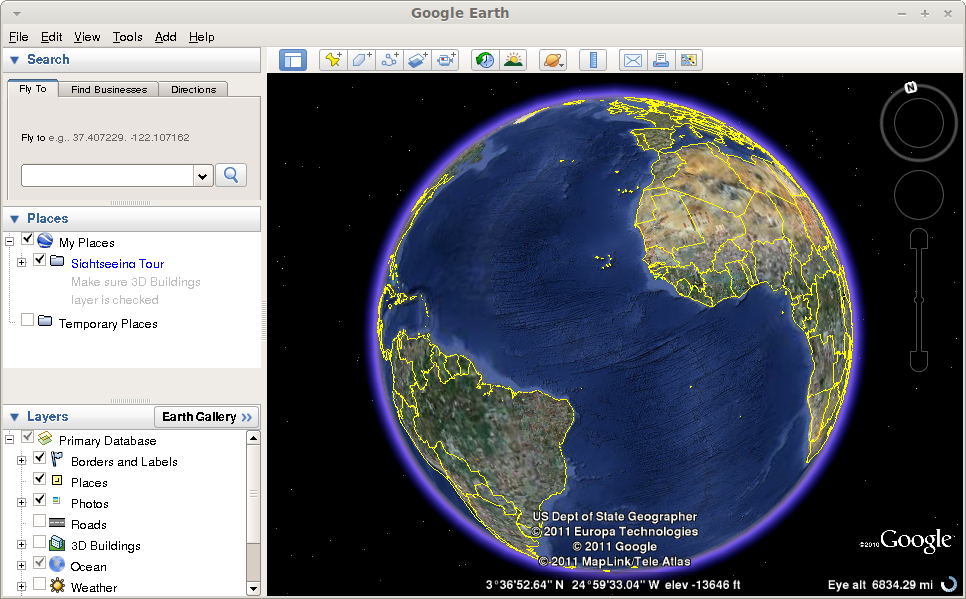Switch to the Find Businesses tab

pos(109,89)
